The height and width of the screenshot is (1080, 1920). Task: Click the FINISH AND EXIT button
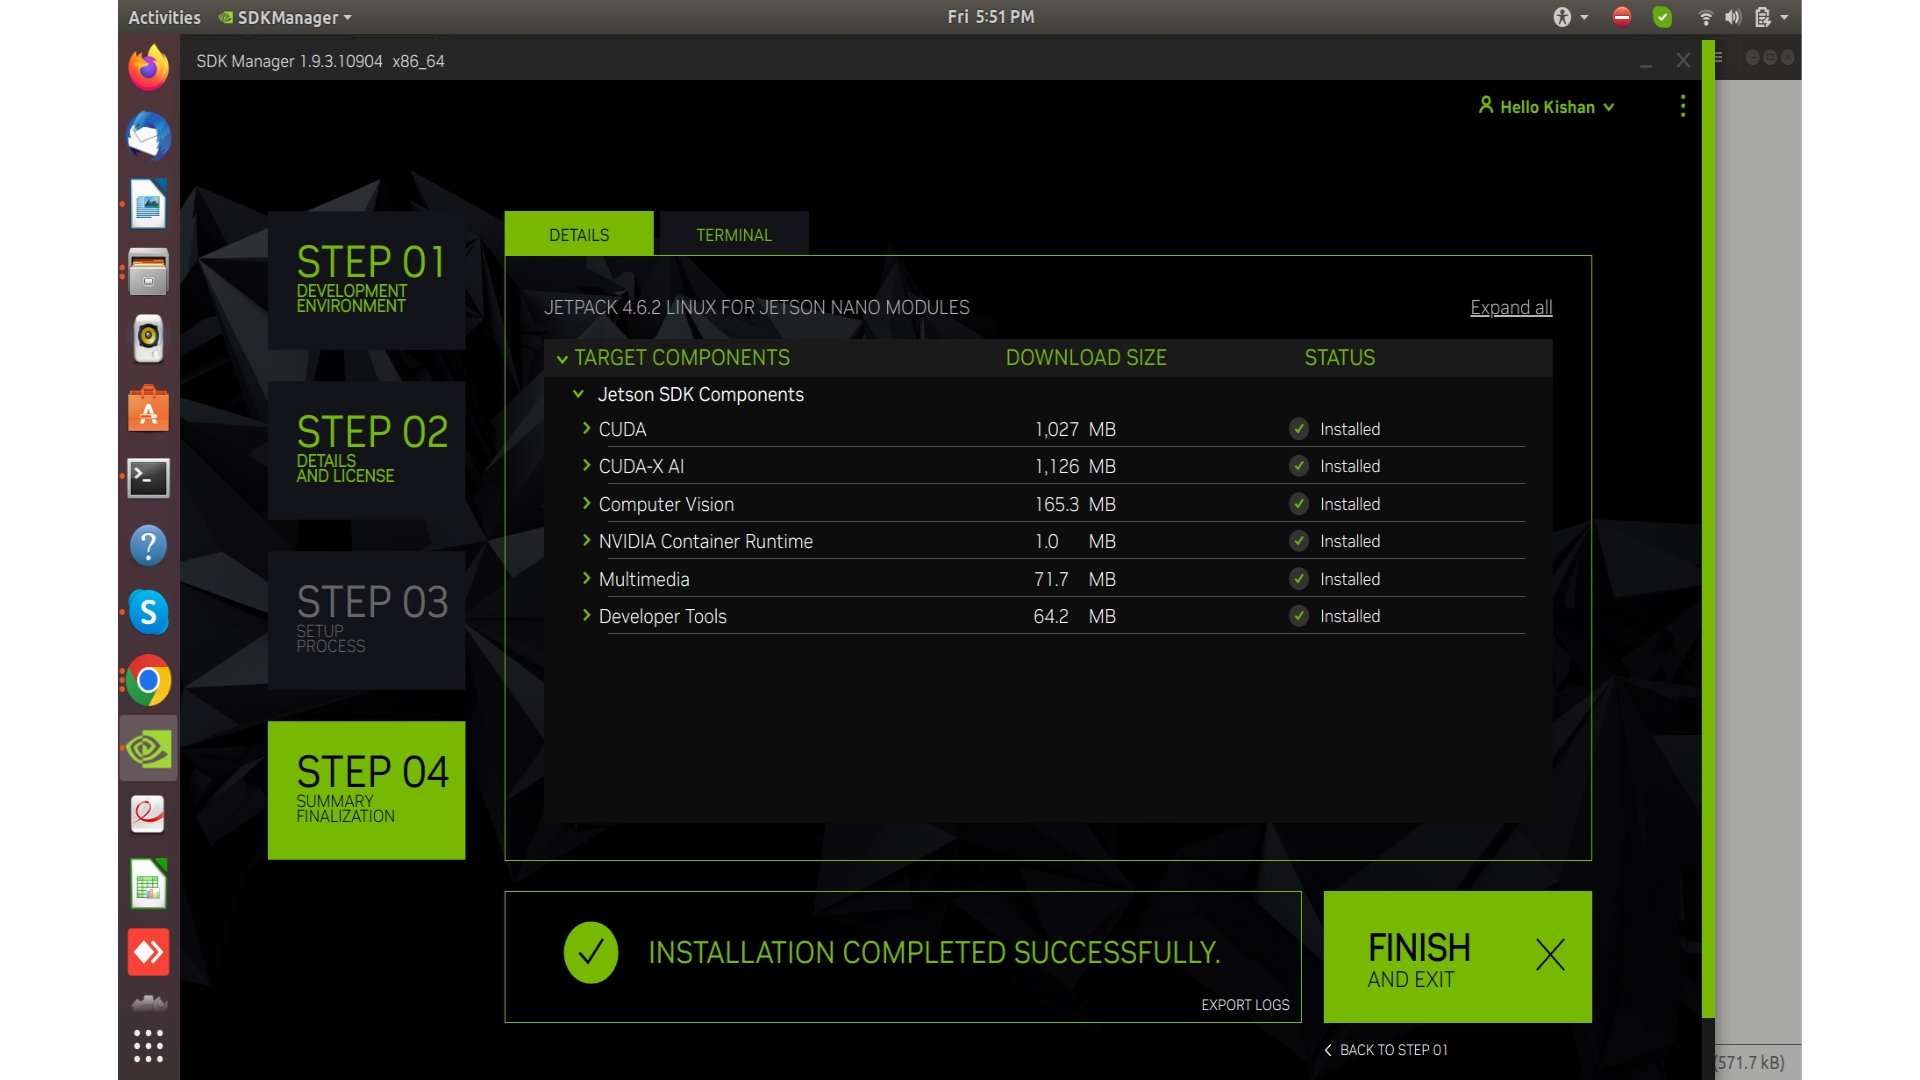tap(1457, 957)
